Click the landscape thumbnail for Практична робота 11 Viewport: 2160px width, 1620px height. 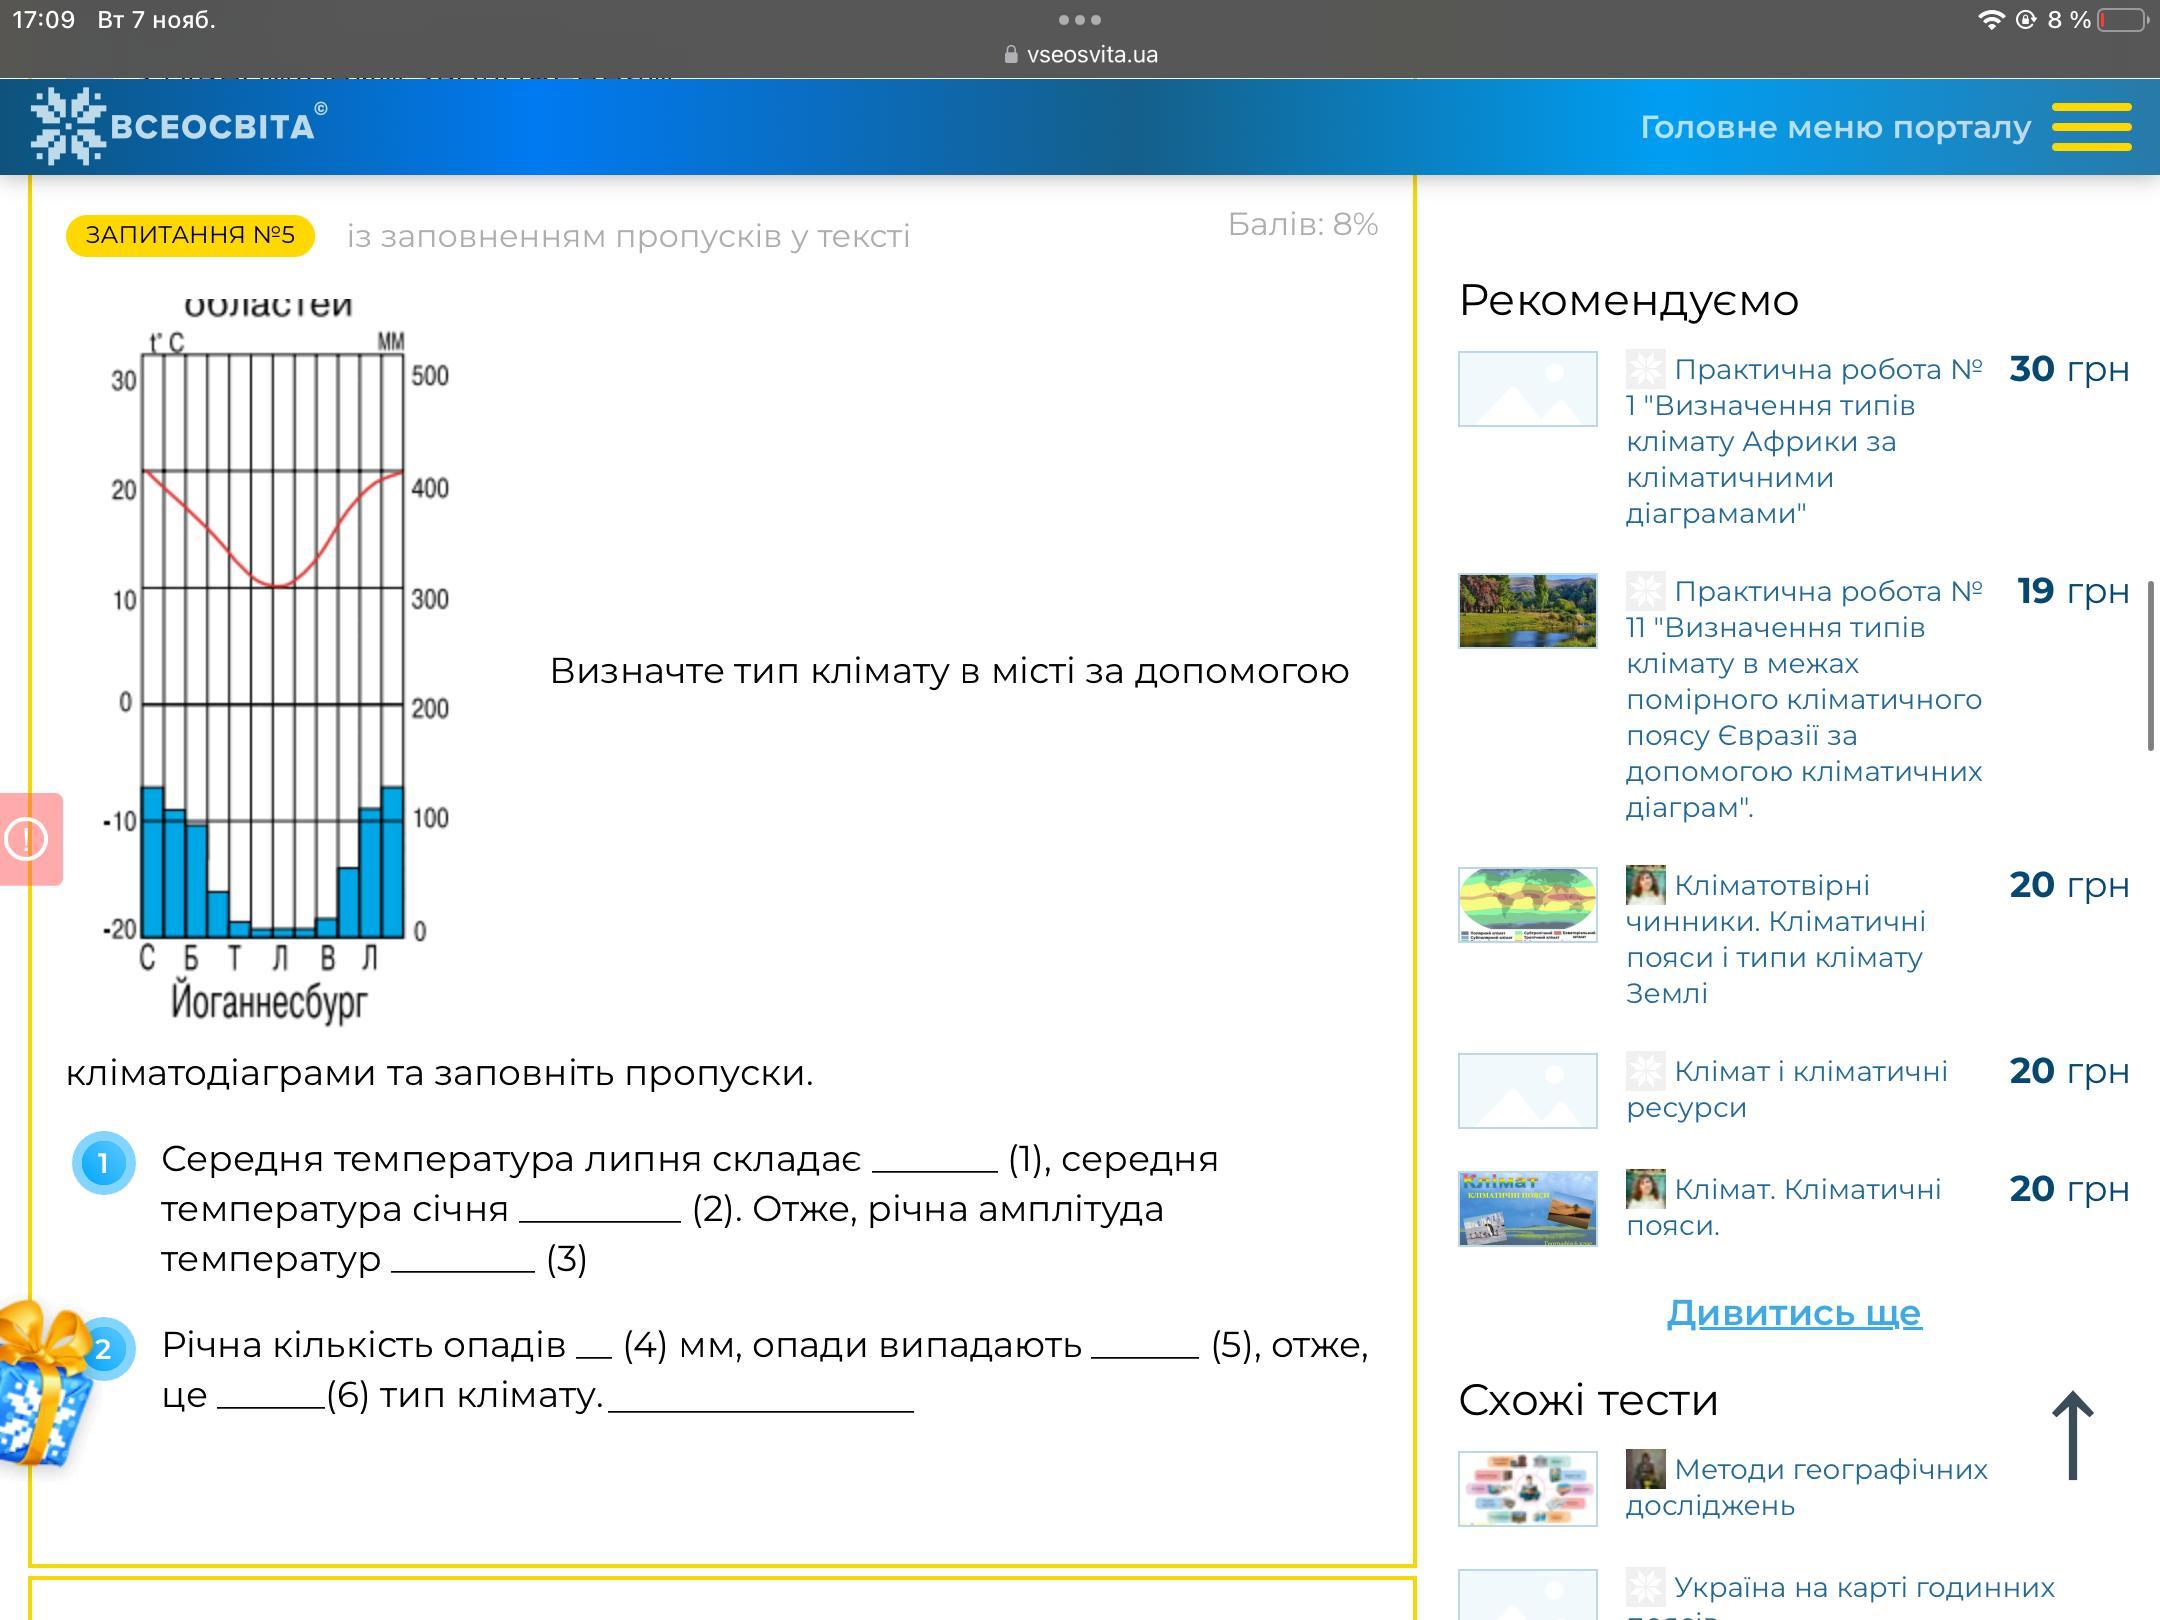pyautogui.click(x=1527, y=611)
